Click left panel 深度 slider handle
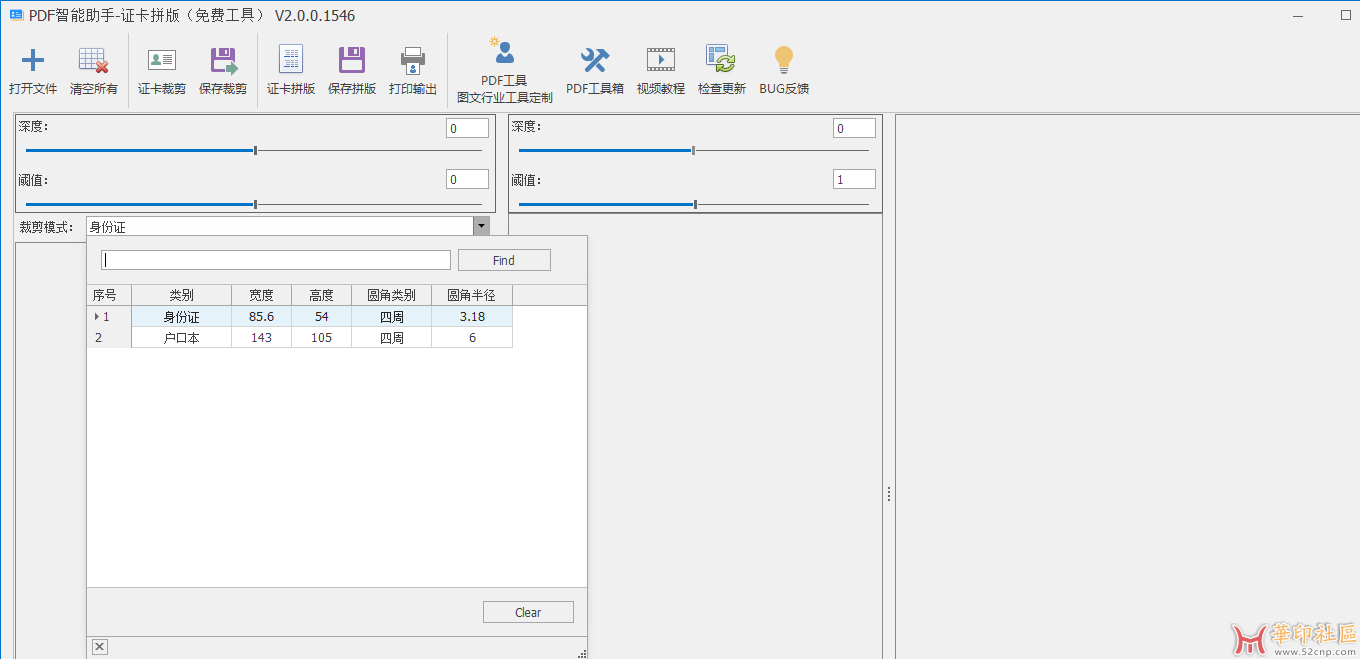Viewport: 1360px width, 659px height. pyautogui.click(x=256, y=151)
